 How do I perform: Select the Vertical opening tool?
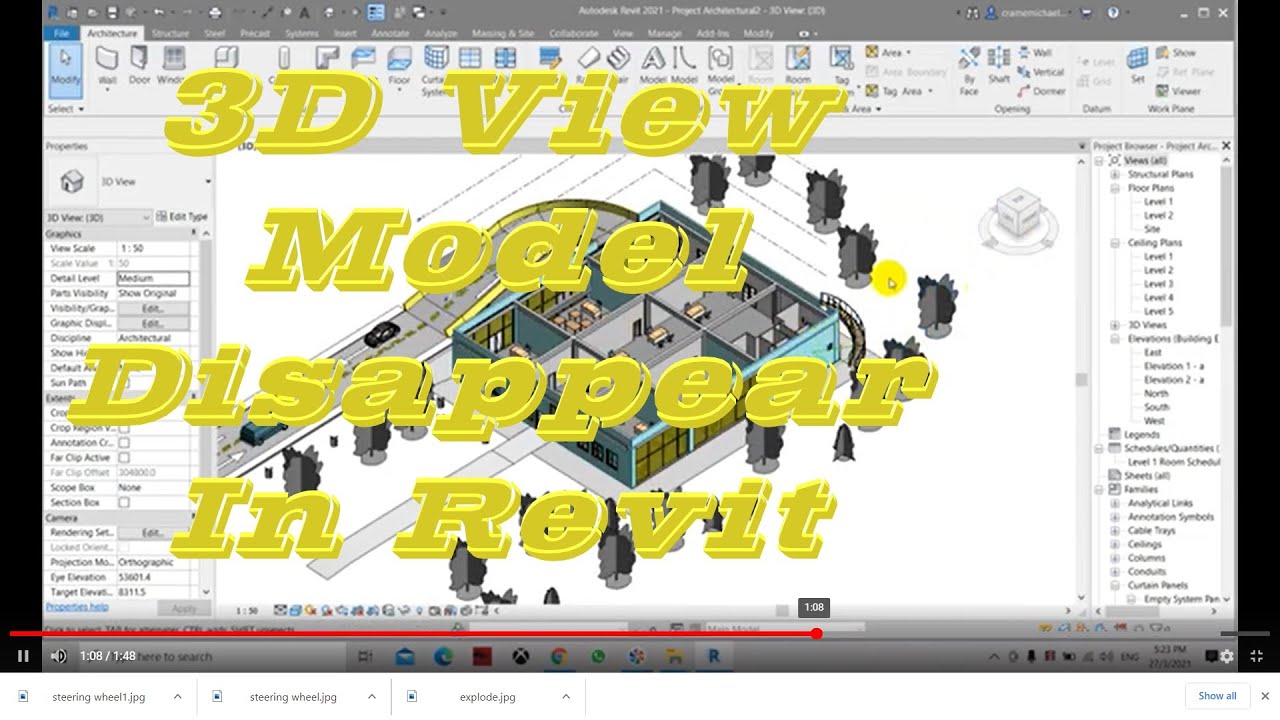point(1041,72)
